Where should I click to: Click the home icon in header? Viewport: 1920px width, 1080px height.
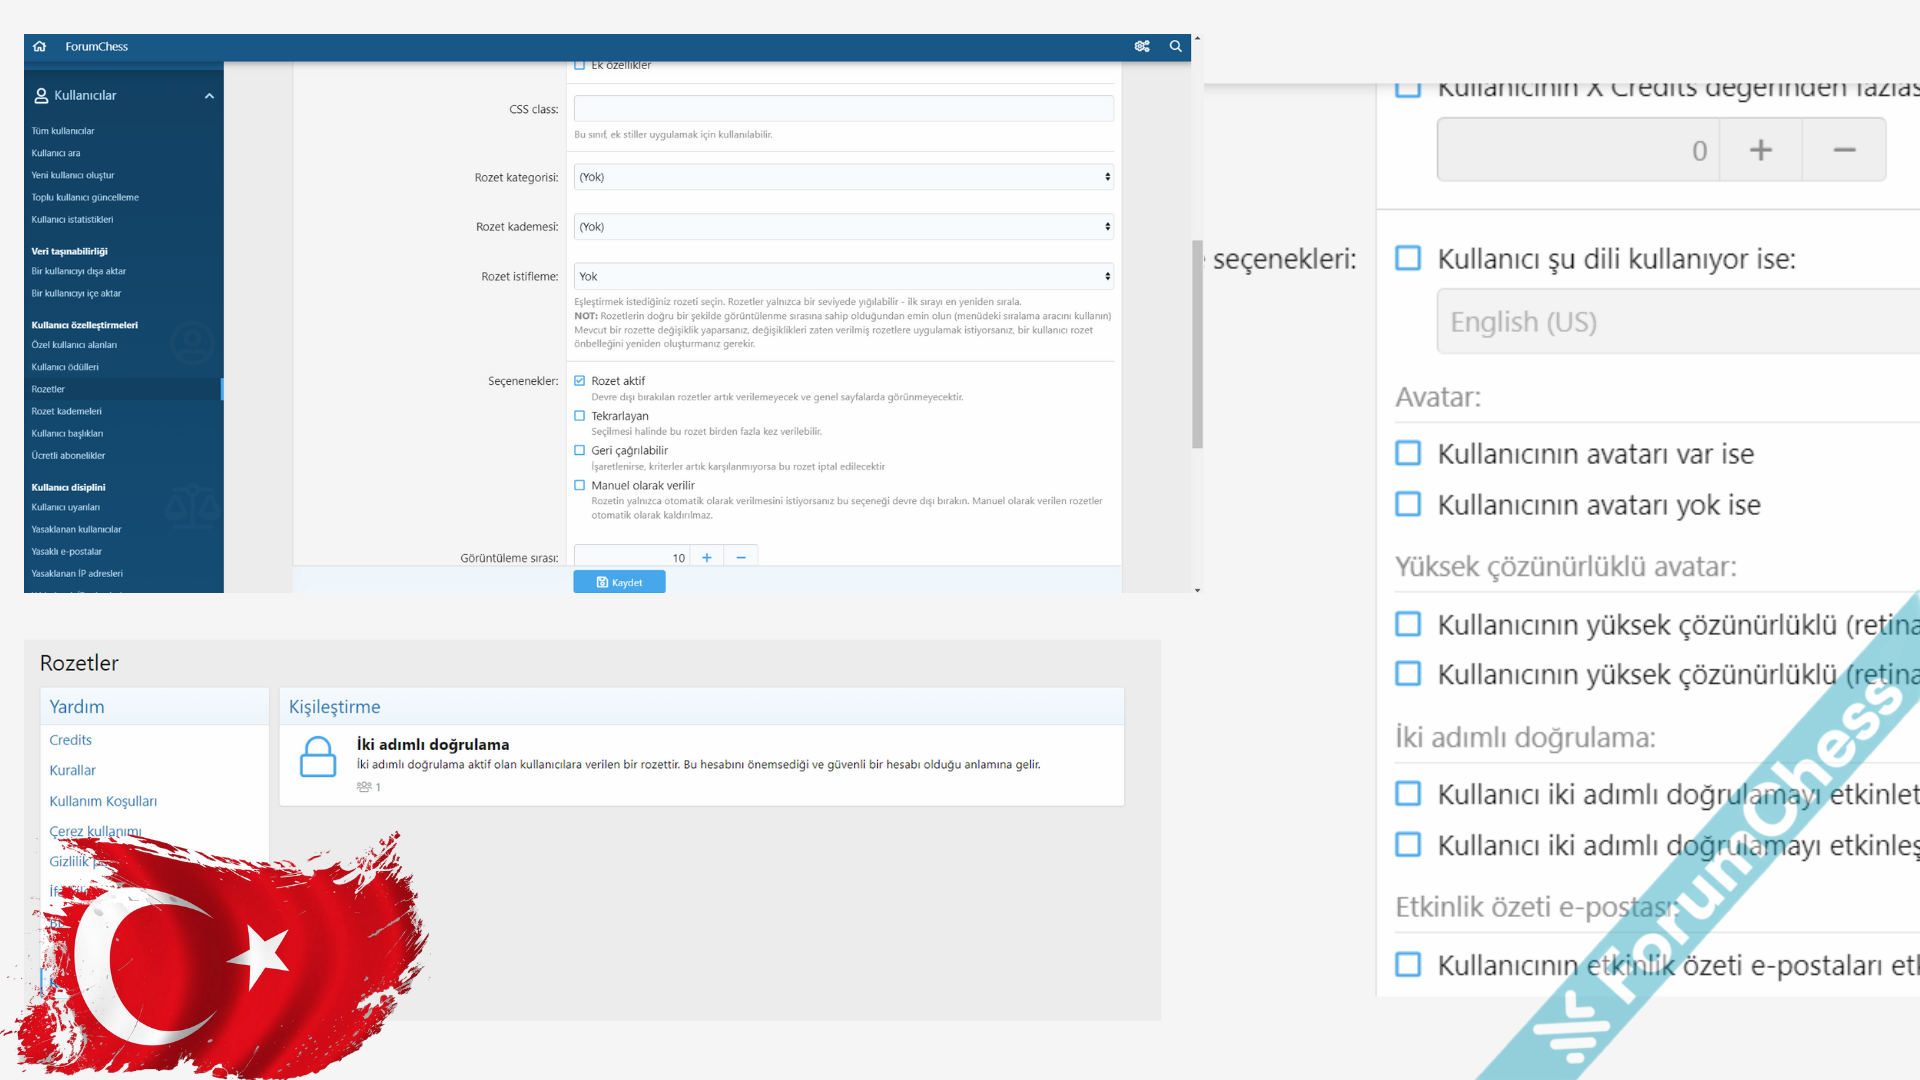pos(40,47)
